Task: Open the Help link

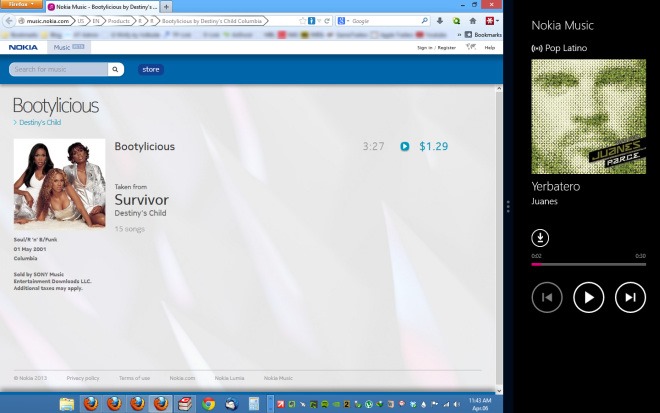Action: coord(490,48)
